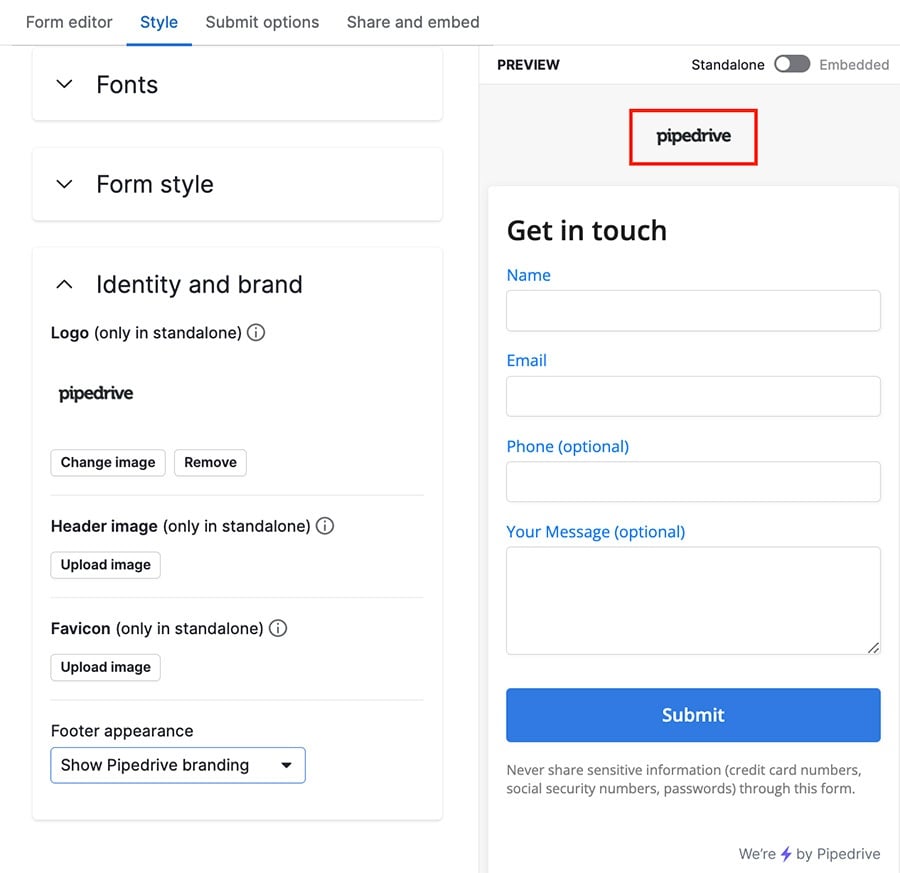The height and width of the screenshot is (873, 900).
Task: Go to Share and embed tab
Action: click(x=413, y=22)
